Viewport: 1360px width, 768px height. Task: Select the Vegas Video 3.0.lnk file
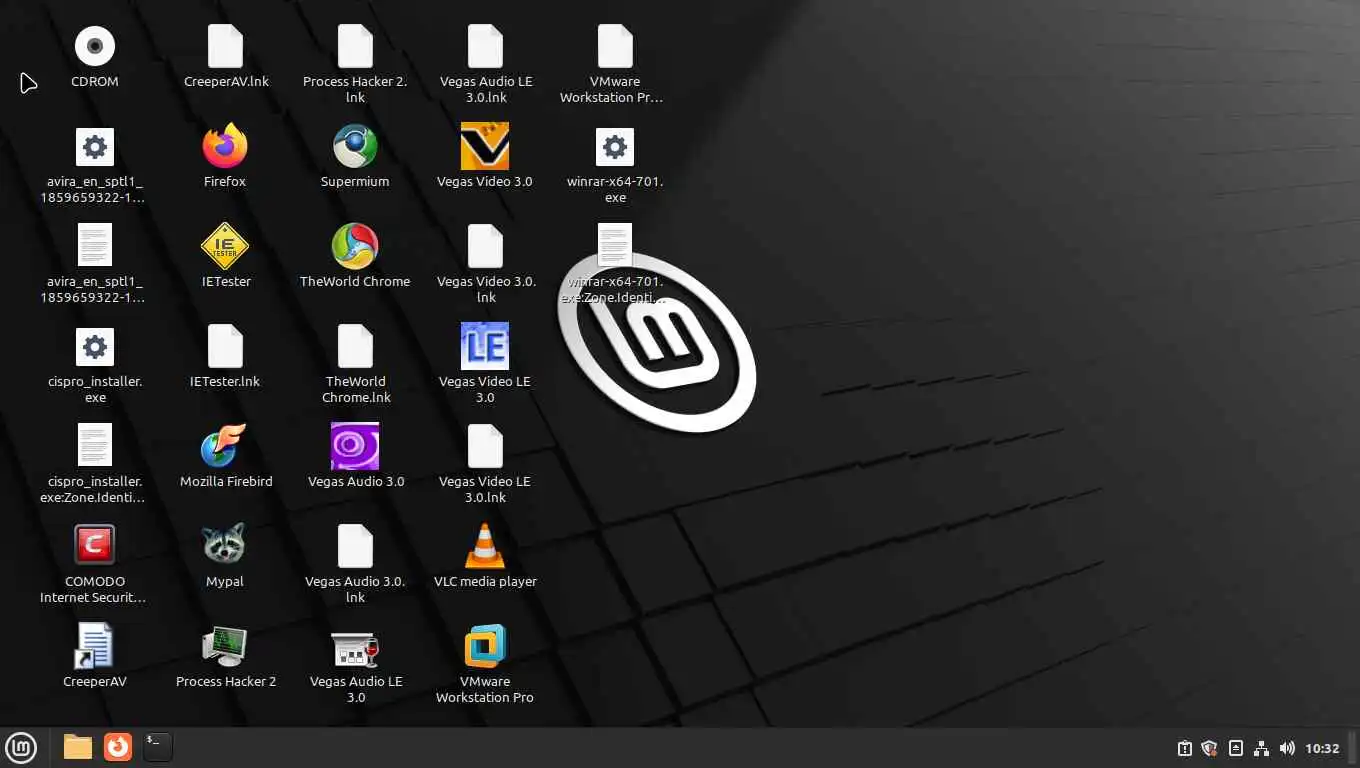click(x=485, y=246)
